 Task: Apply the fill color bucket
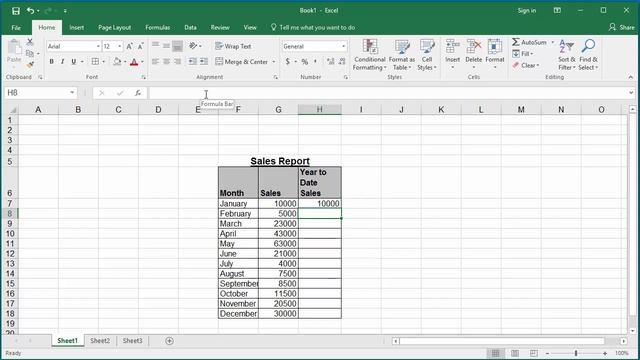click(117, 62)
